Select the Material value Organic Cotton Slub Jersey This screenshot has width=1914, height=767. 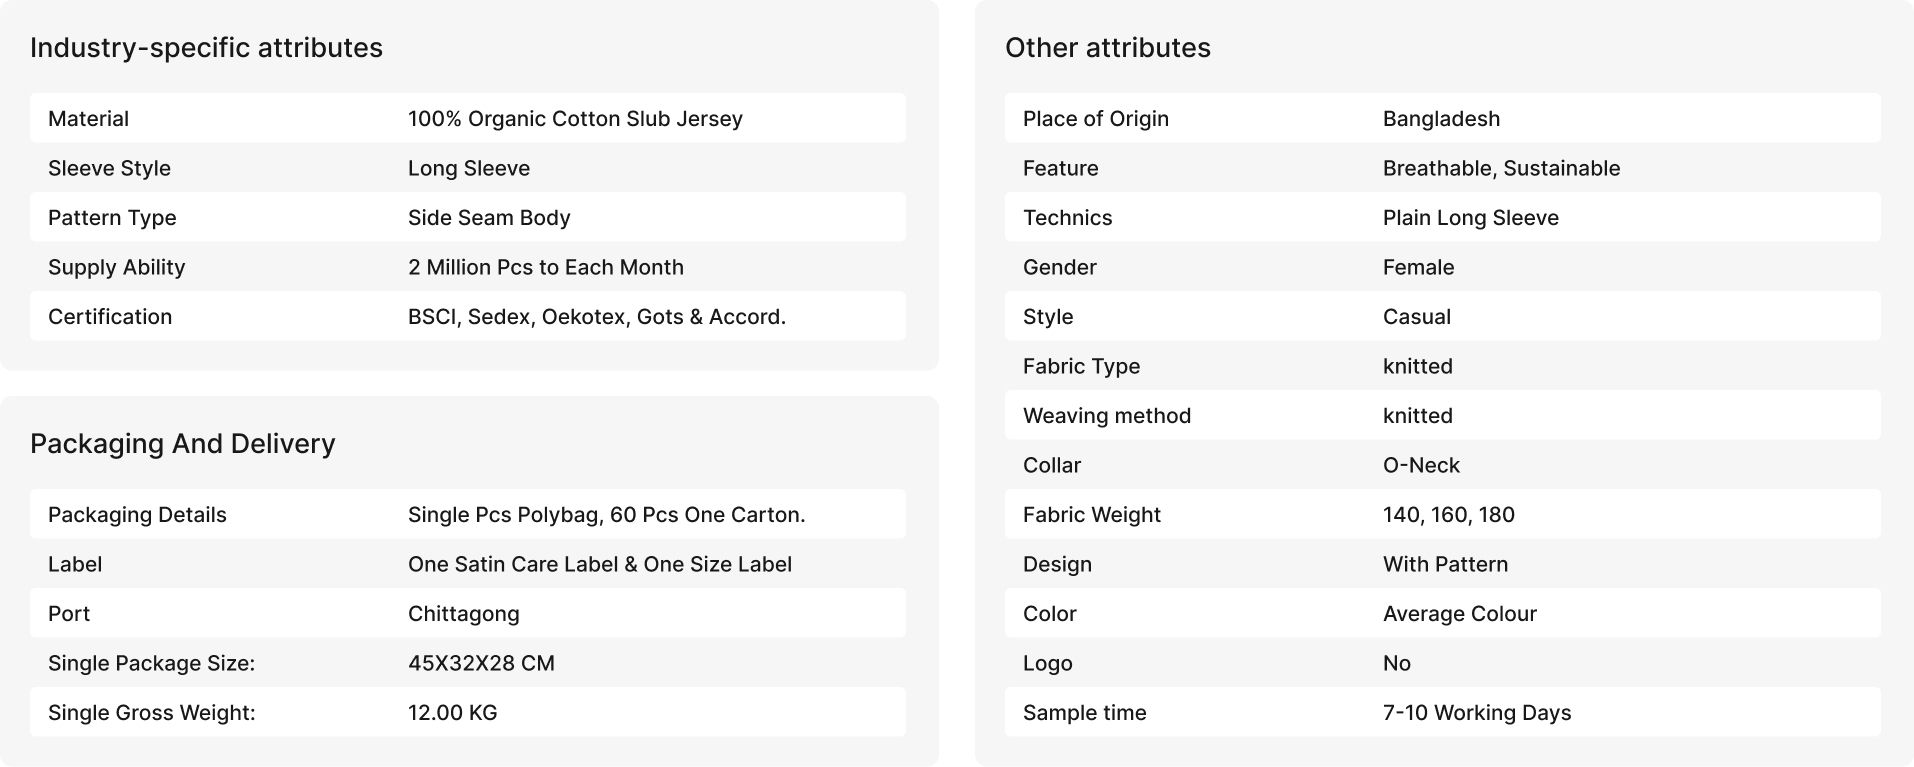(575, 119)
